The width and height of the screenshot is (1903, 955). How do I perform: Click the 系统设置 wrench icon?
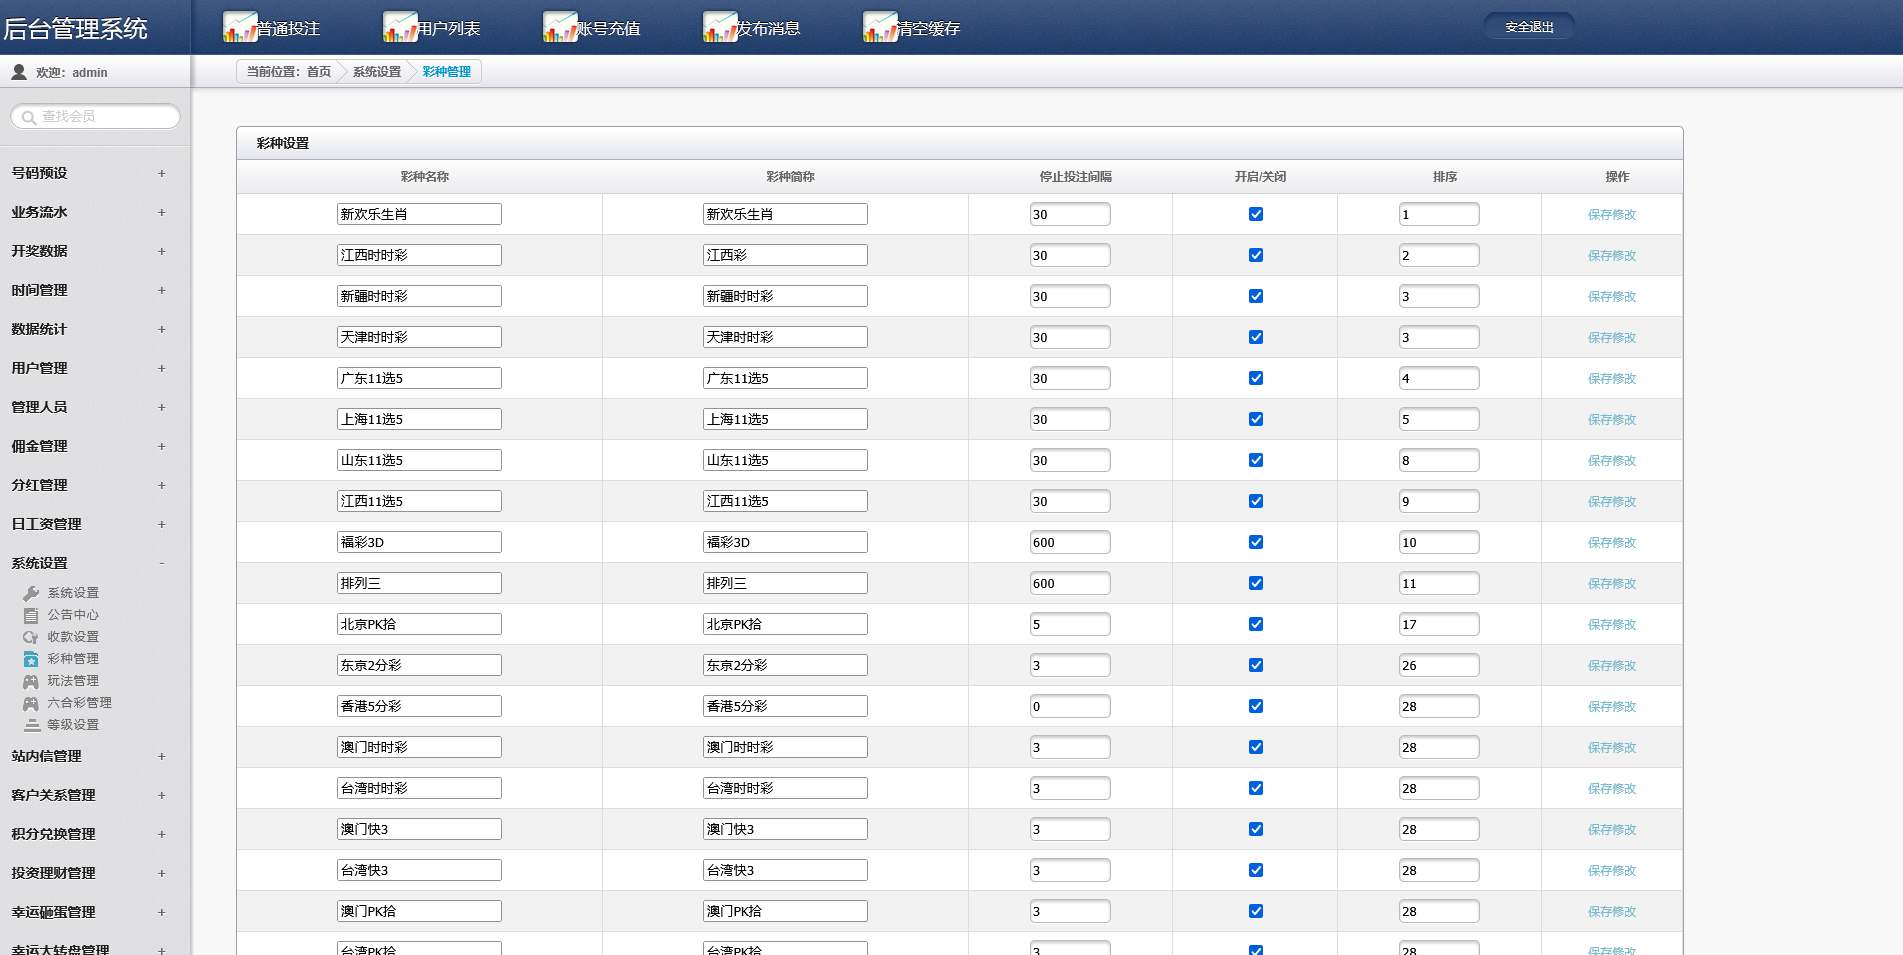(x=31, y=593)
